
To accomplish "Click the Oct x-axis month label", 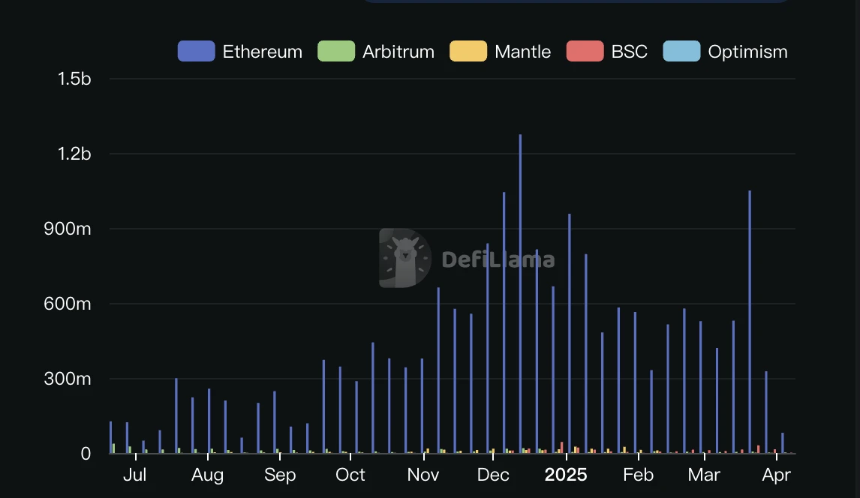I will pyautogui.click(x=350, y=475).
